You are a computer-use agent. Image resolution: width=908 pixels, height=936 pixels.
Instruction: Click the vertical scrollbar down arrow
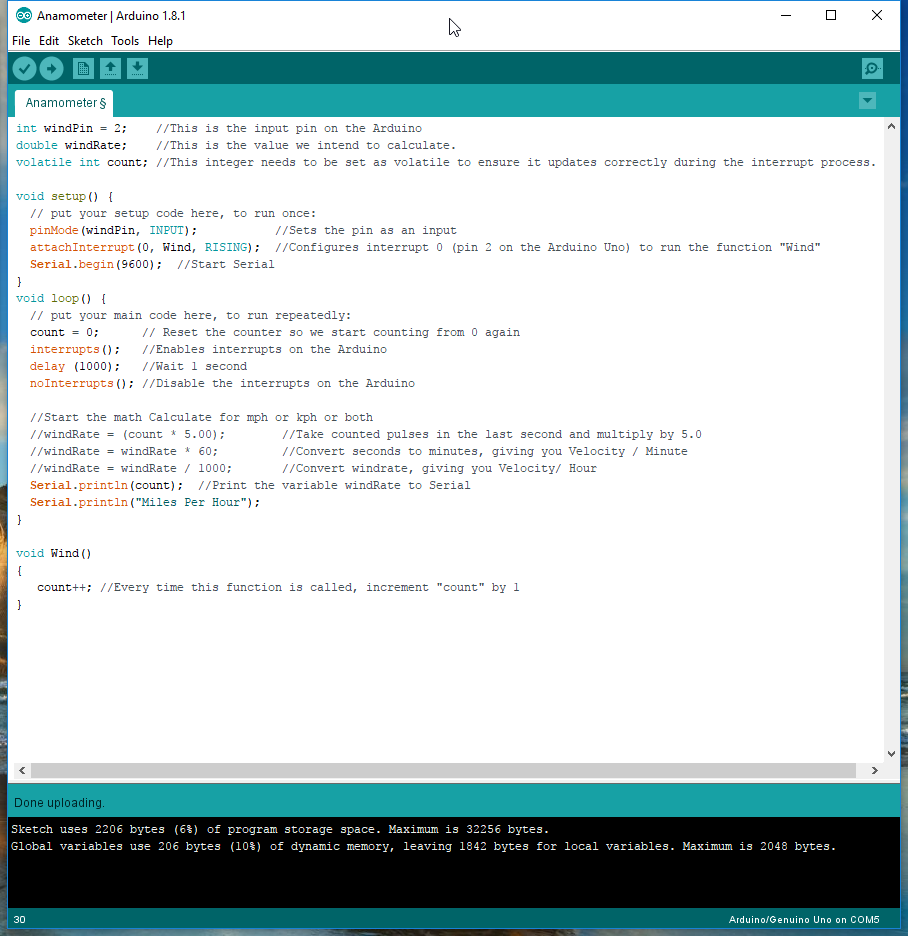(x=891, y=753)
